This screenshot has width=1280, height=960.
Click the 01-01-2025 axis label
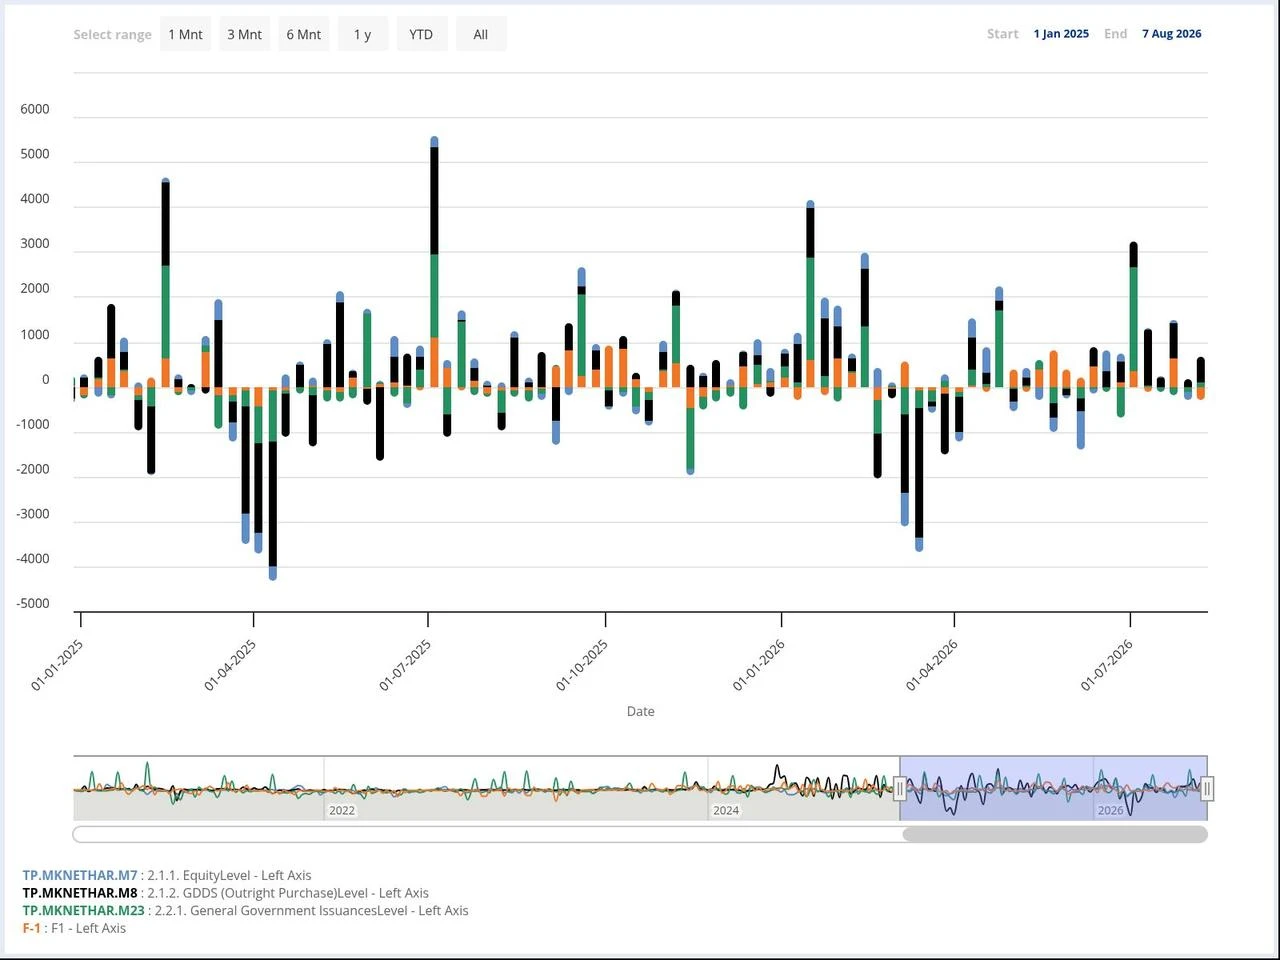coord(57,666)
